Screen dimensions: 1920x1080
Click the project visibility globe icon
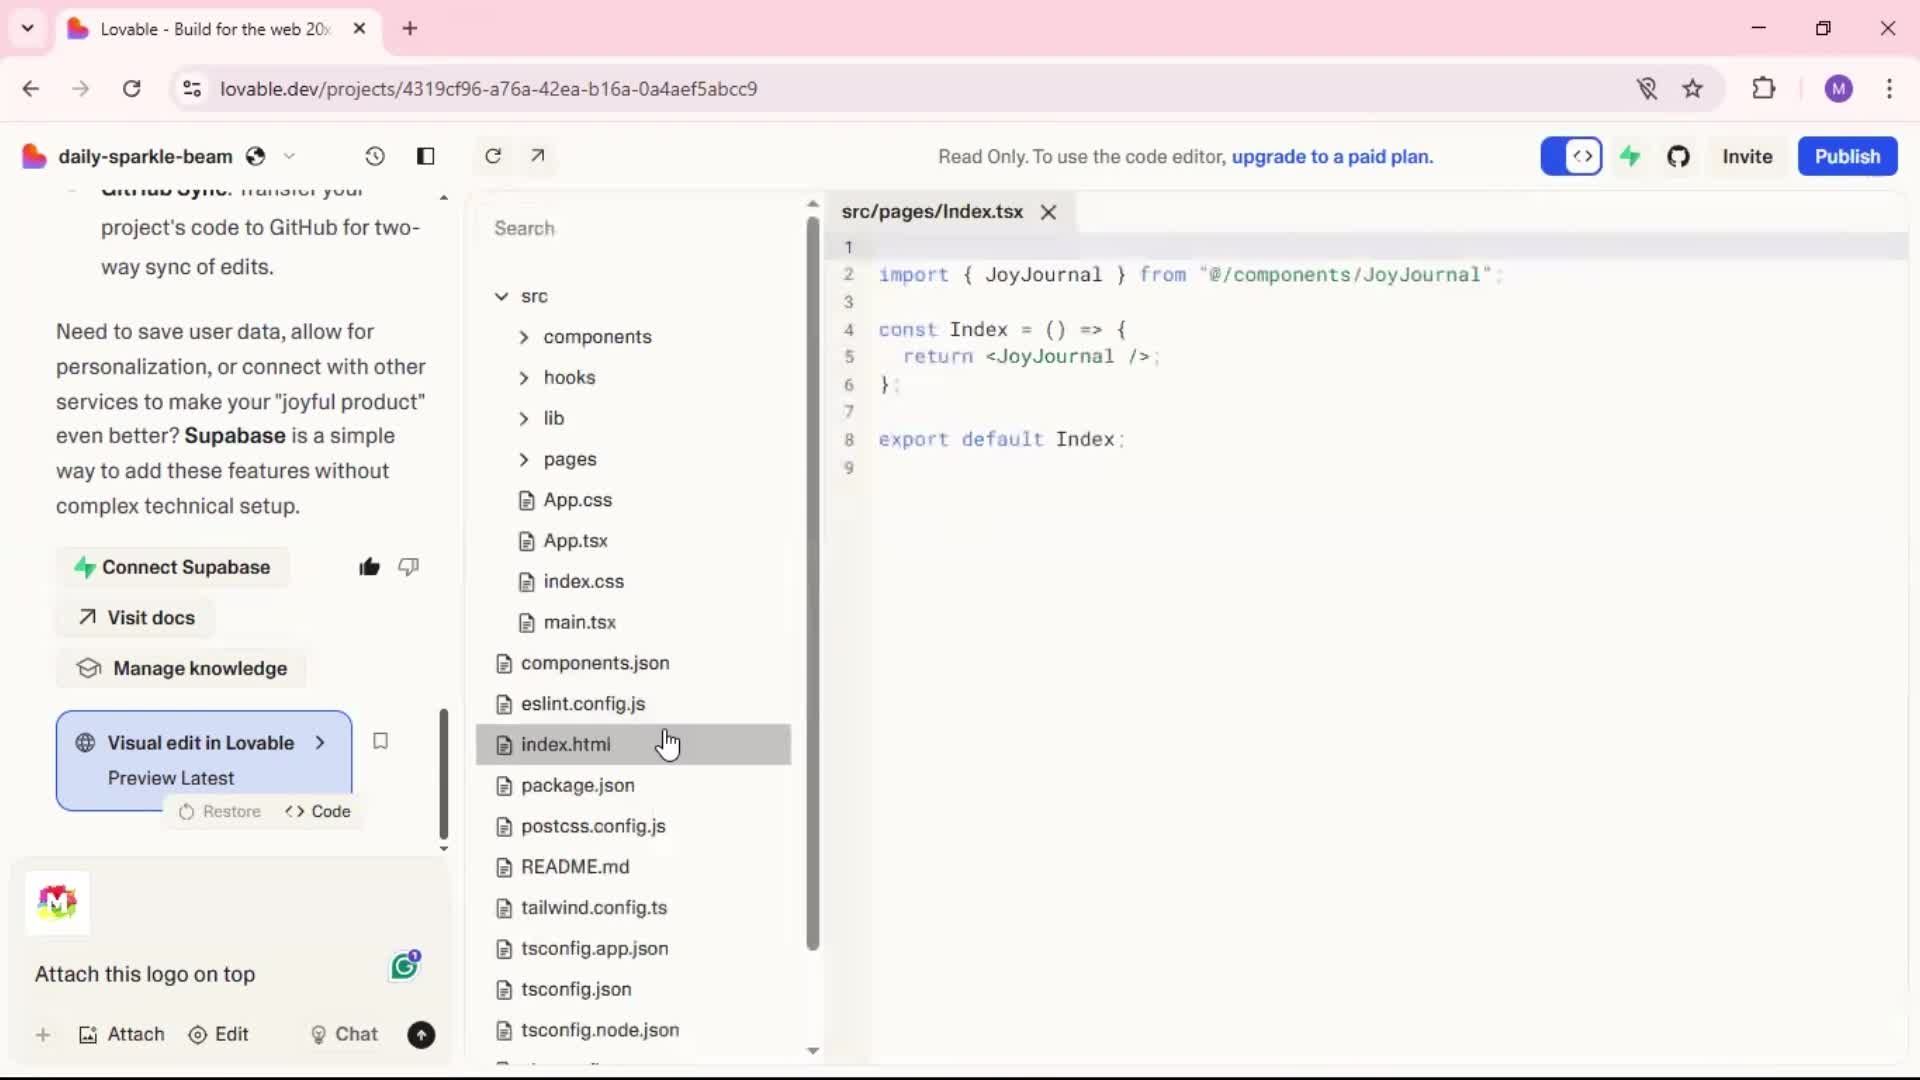pyautogui.click(x=256, y=156)
